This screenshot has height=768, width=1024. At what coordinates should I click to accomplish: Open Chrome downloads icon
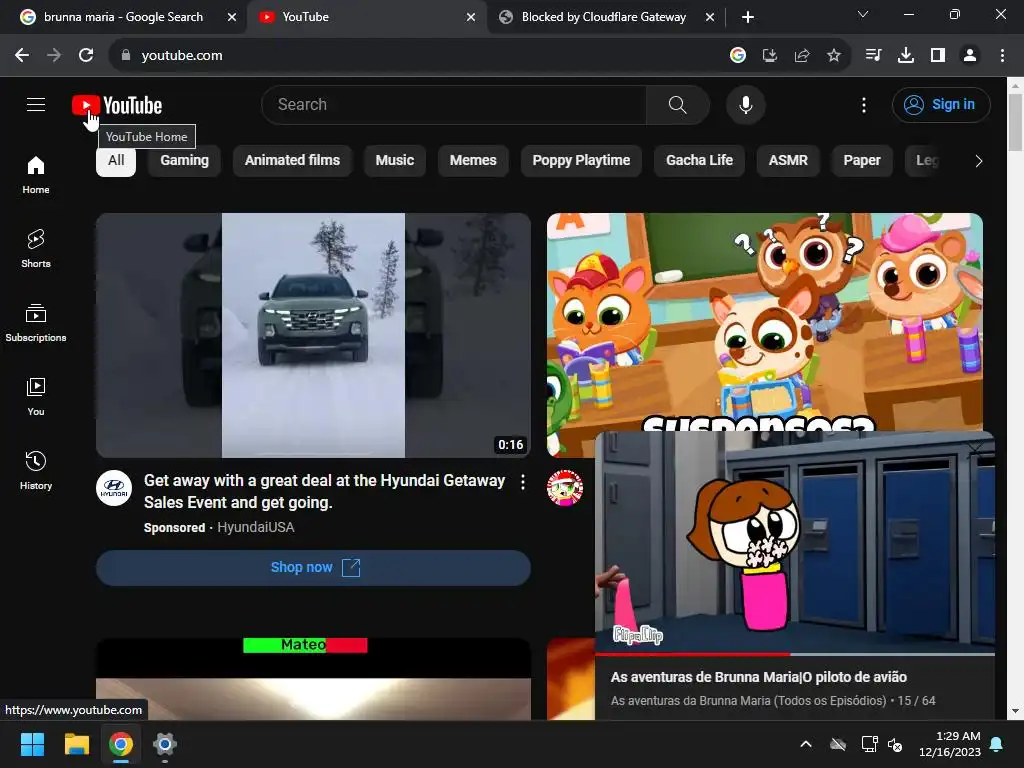click(x=905, y=56)
